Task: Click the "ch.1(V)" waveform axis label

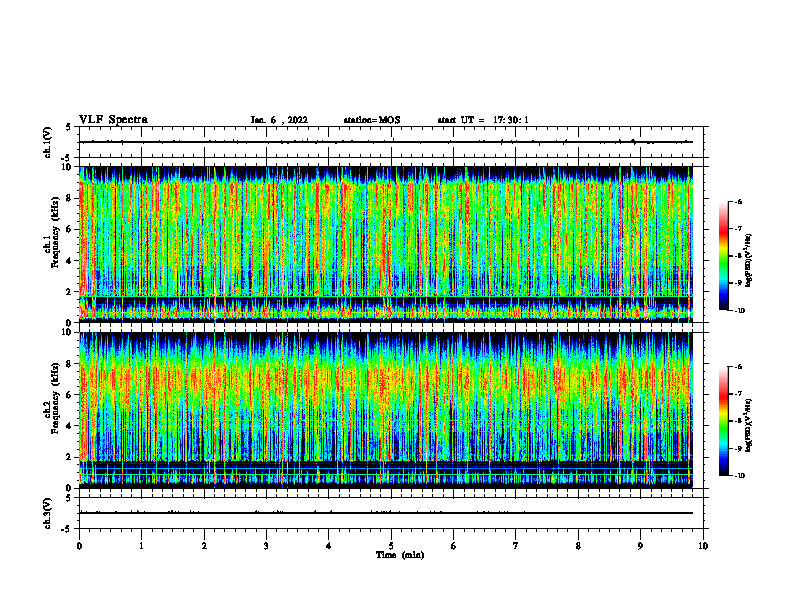Action: [47, 142]
